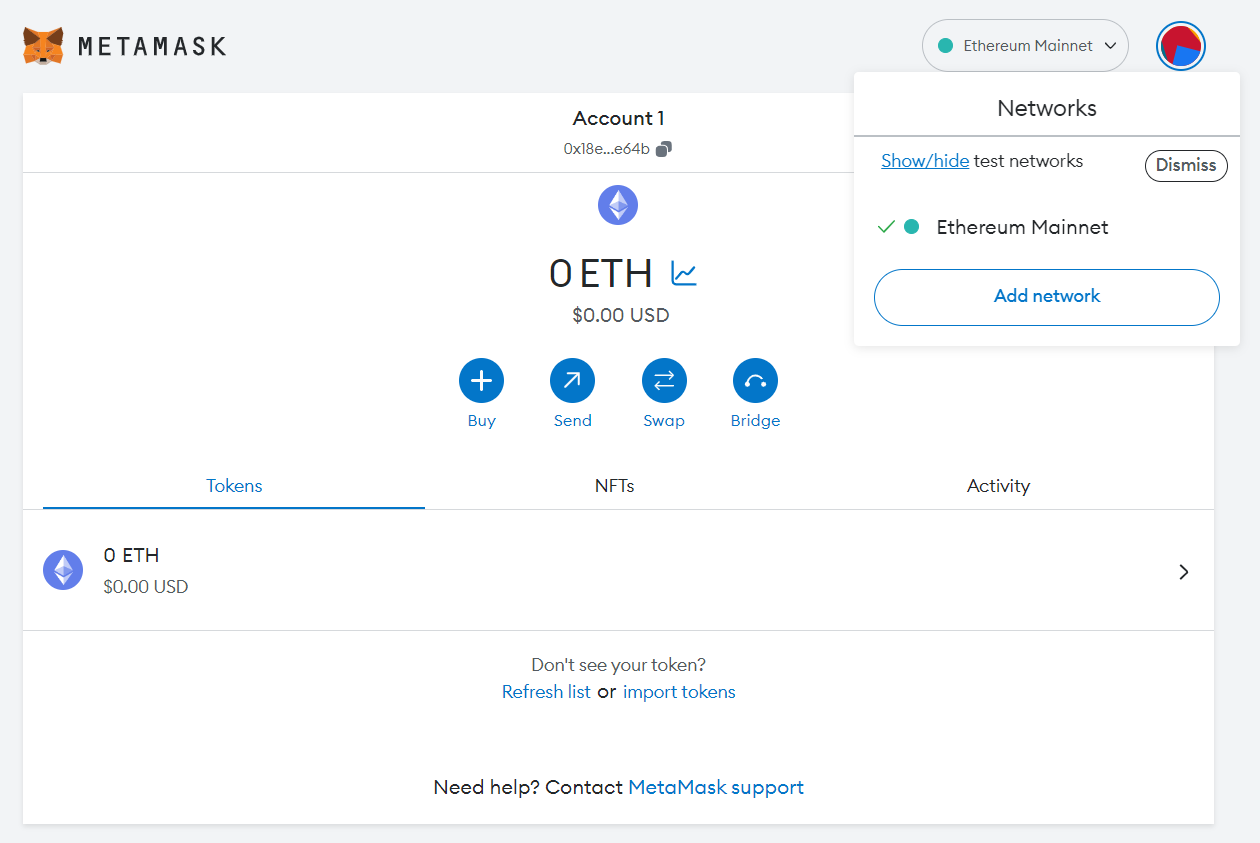Click the Swap arrows icon
Image resolution: width=1260 pixels, height=843 pixels.
click(664, 380)
